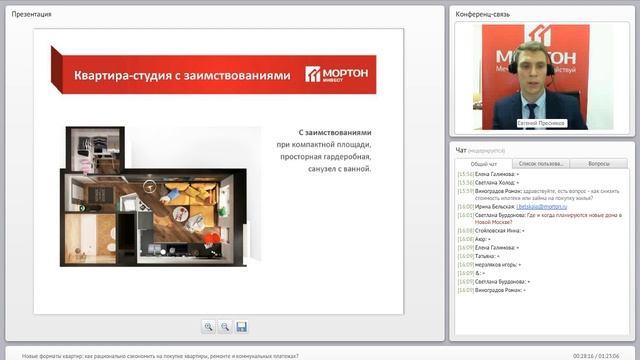Select the chat message from Стойловская Инна
Image resolution: width=640 pixels, height=360 pixels.
coord(491,231)
